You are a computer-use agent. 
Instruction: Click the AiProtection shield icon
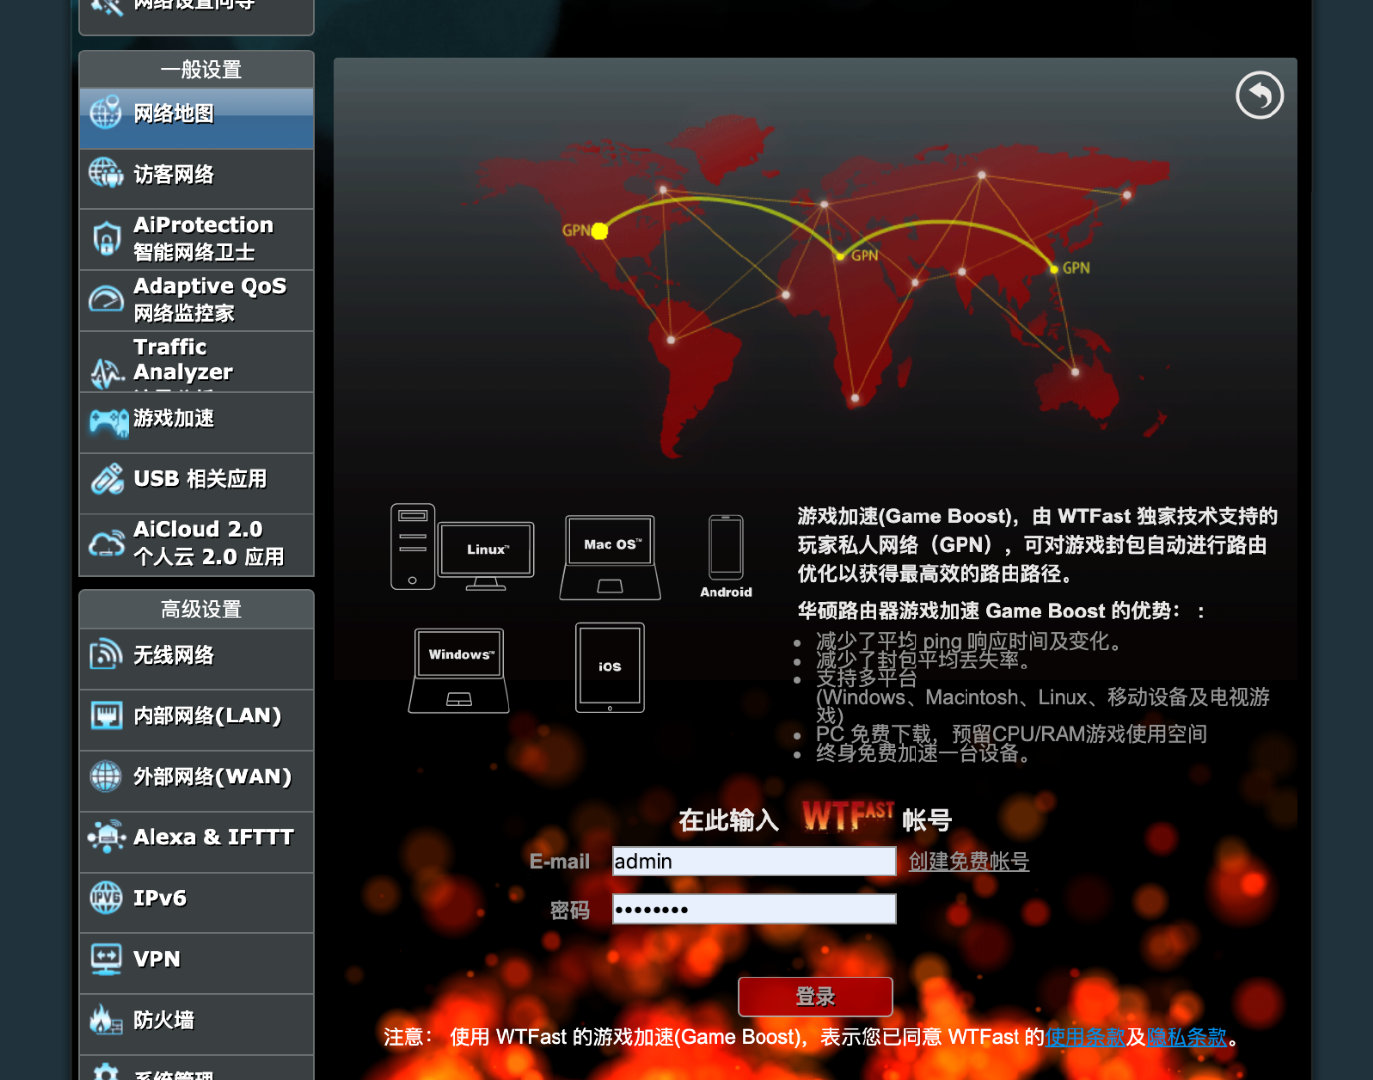[x=106, y=239]
